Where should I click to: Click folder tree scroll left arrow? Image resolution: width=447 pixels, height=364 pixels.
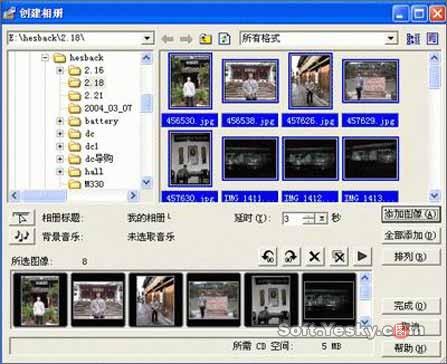(x=14, y=196)
